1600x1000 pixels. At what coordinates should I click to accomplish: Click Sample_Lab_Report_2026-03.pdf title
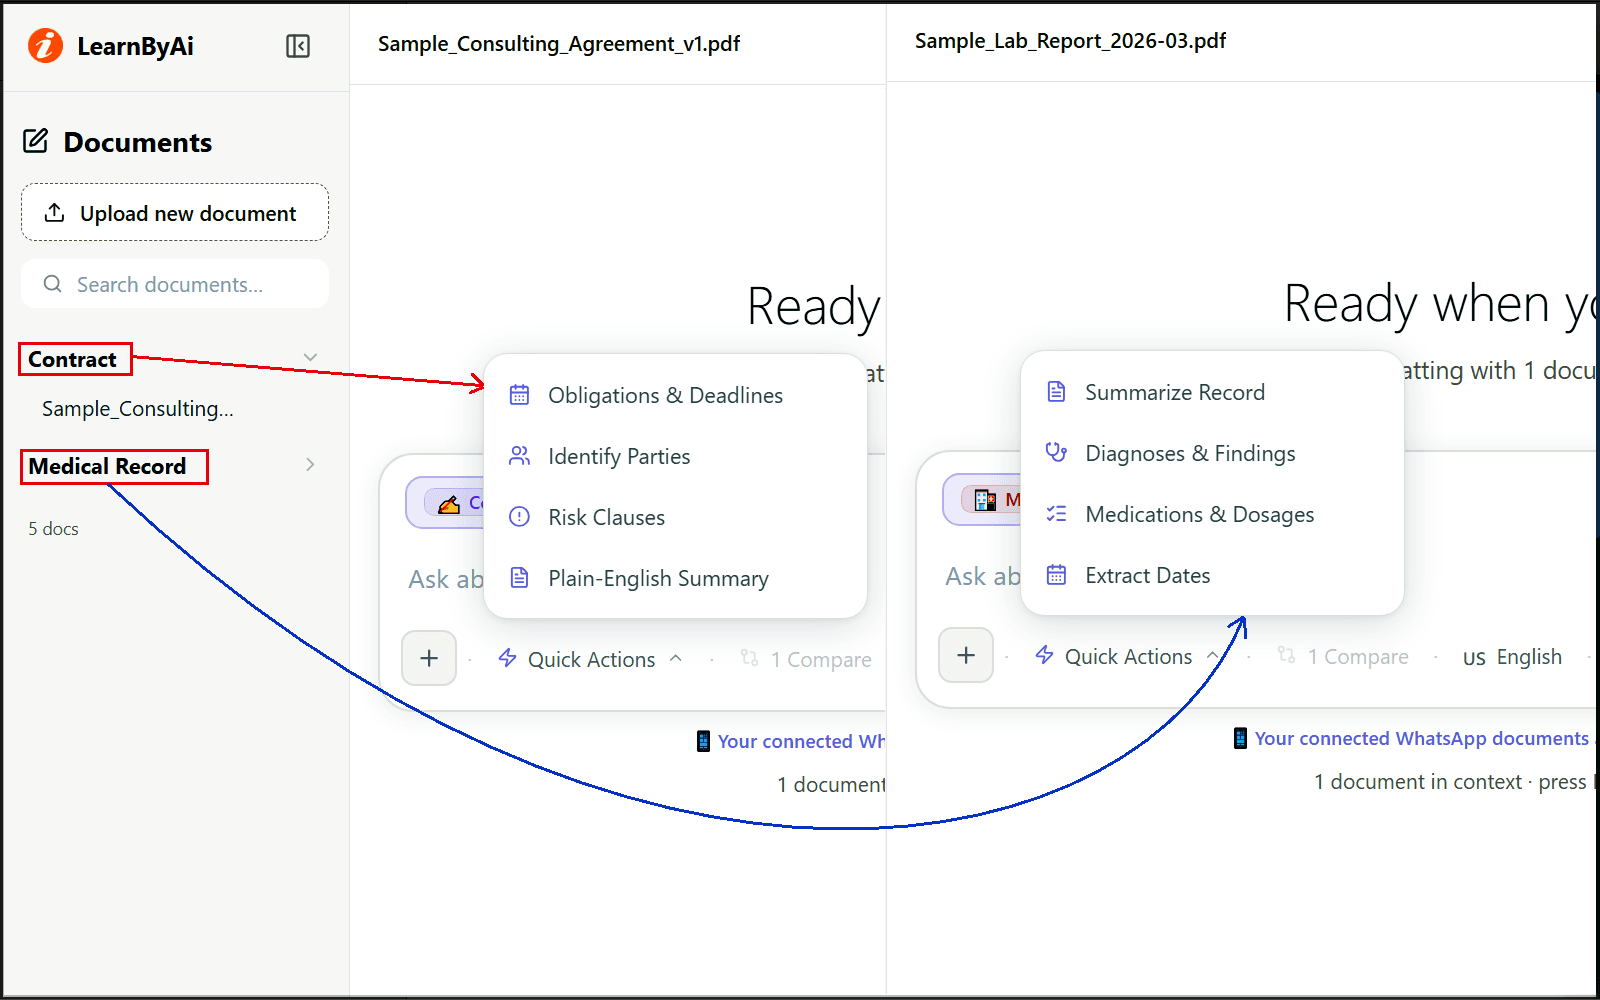1070,41
